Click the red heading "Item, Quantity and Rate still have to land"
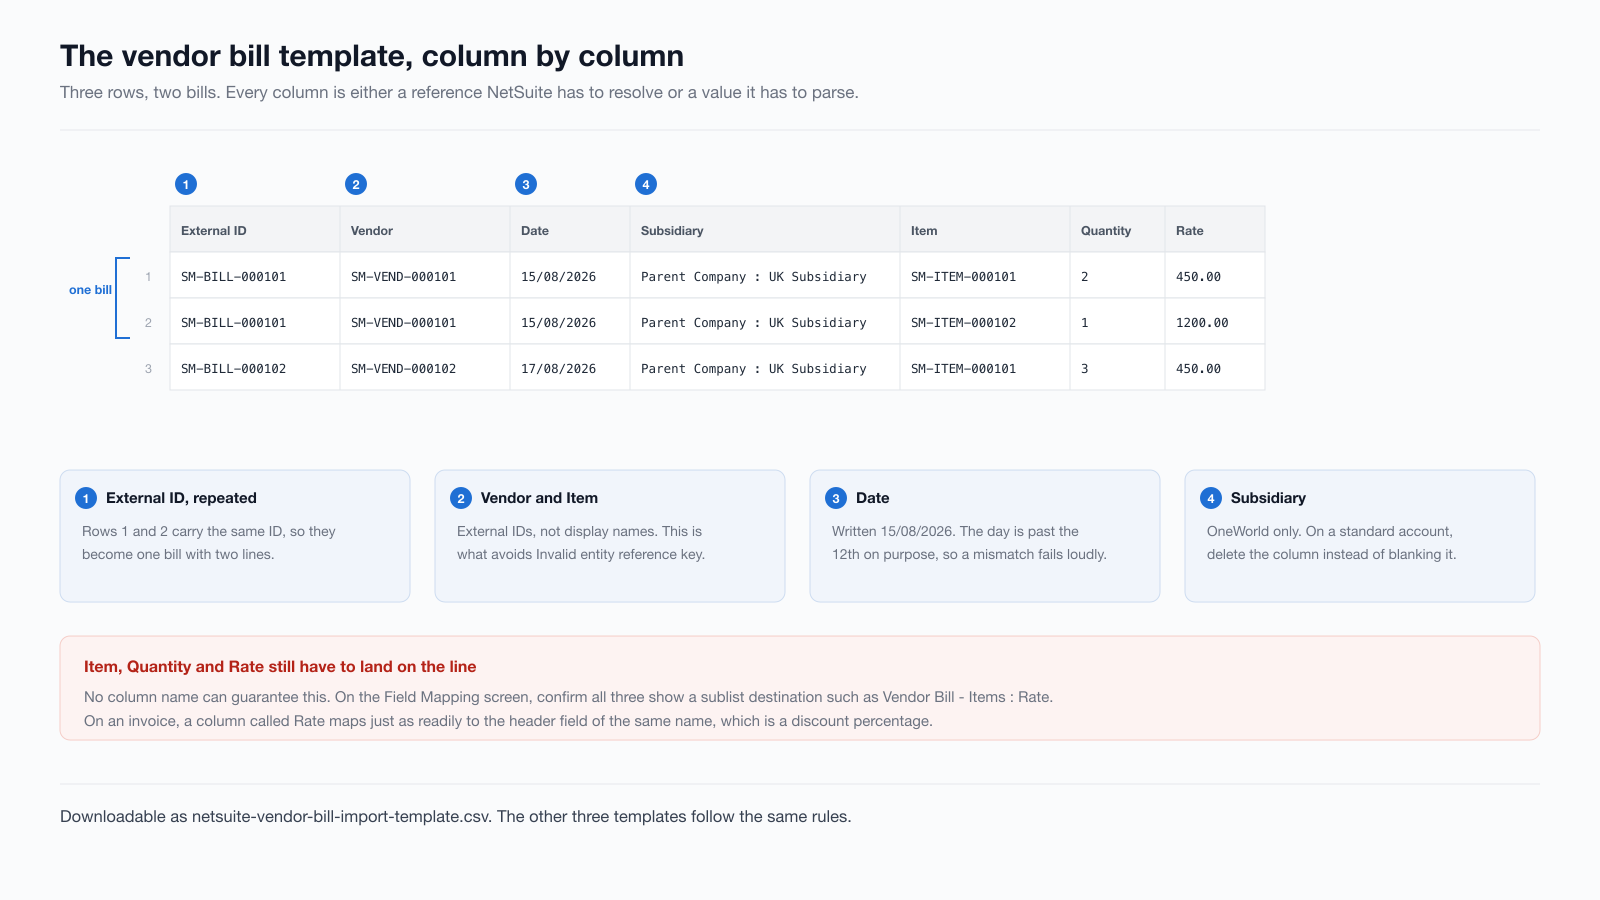 [280, 667]
